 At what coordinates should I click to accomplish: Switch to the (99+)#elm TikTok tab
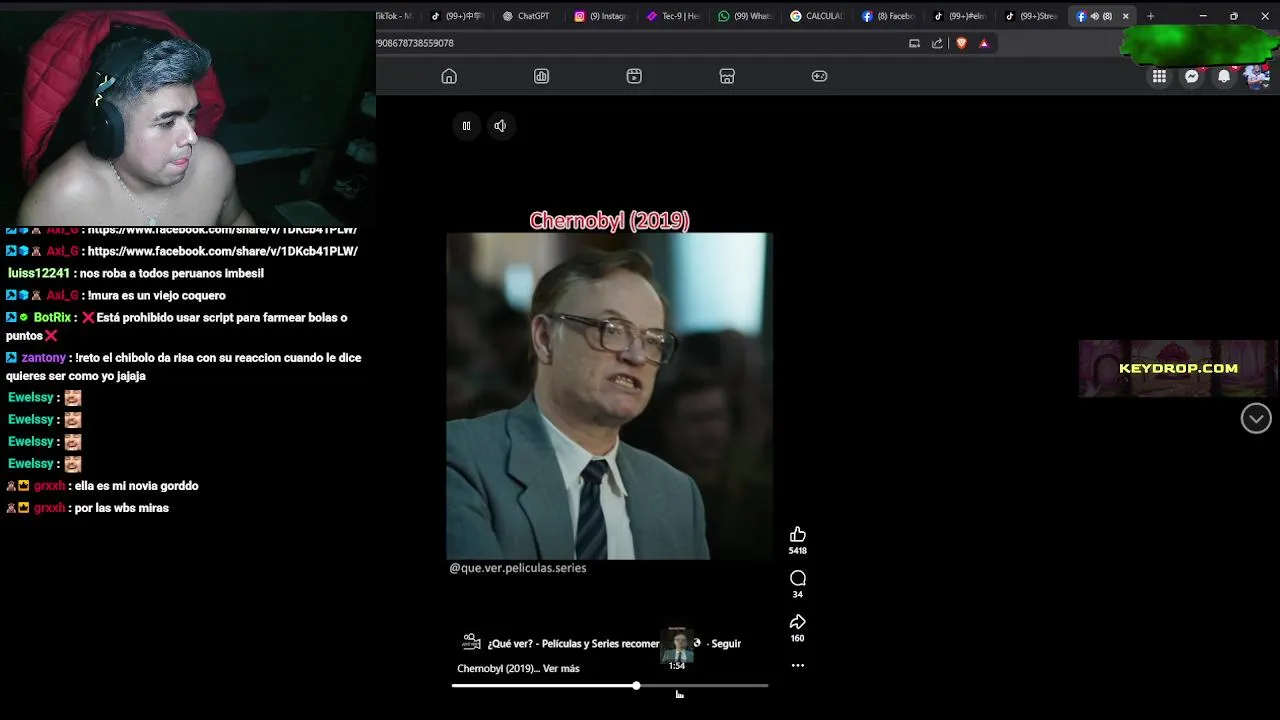[962, 16]
